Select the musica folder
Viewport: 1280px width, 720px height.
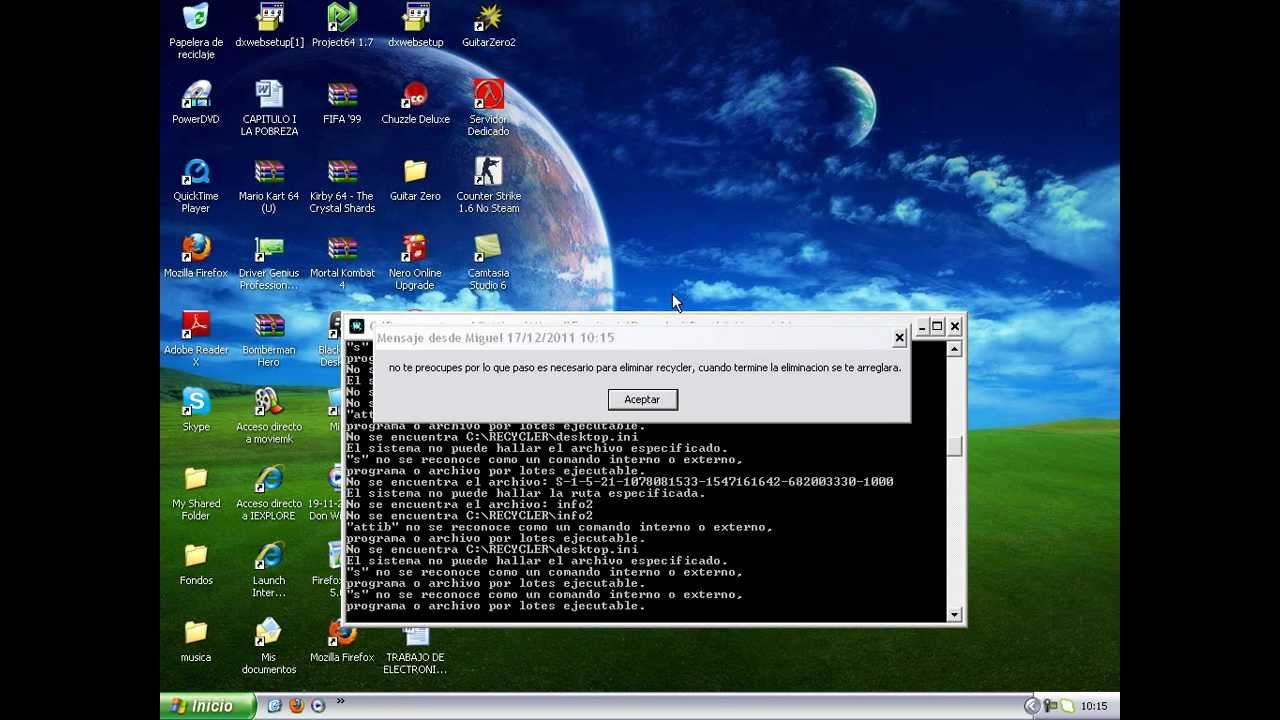[x=196, y=642]
